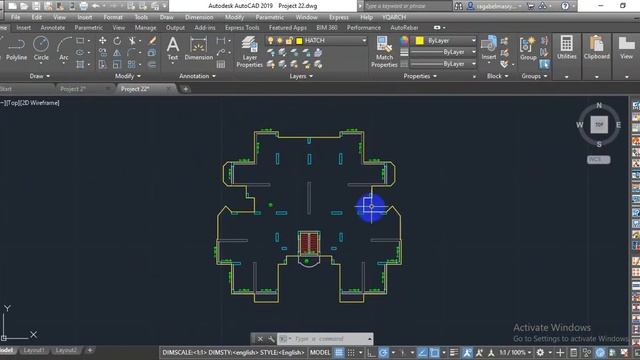The width and height of the screenshot is (640, 360).
Task: Click the Insert block tool
Action: point(489,49)
